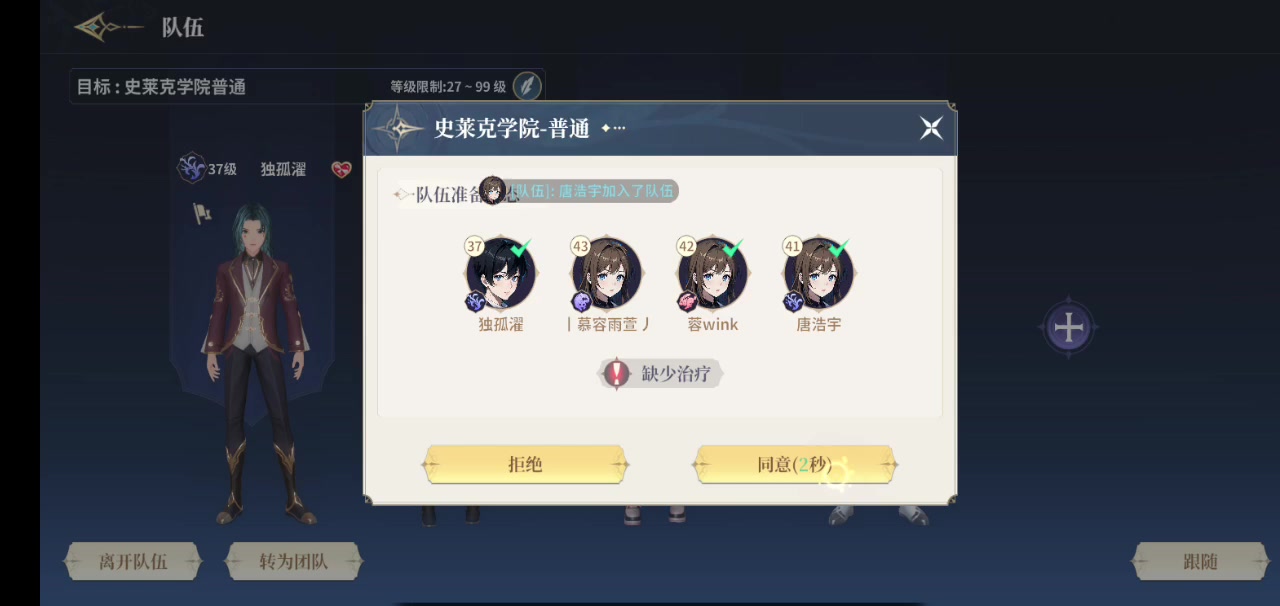Screen dimensions: 1280x606
Task: Close the 史莱克学院-普通 dialog
Action: coord(931,128)
